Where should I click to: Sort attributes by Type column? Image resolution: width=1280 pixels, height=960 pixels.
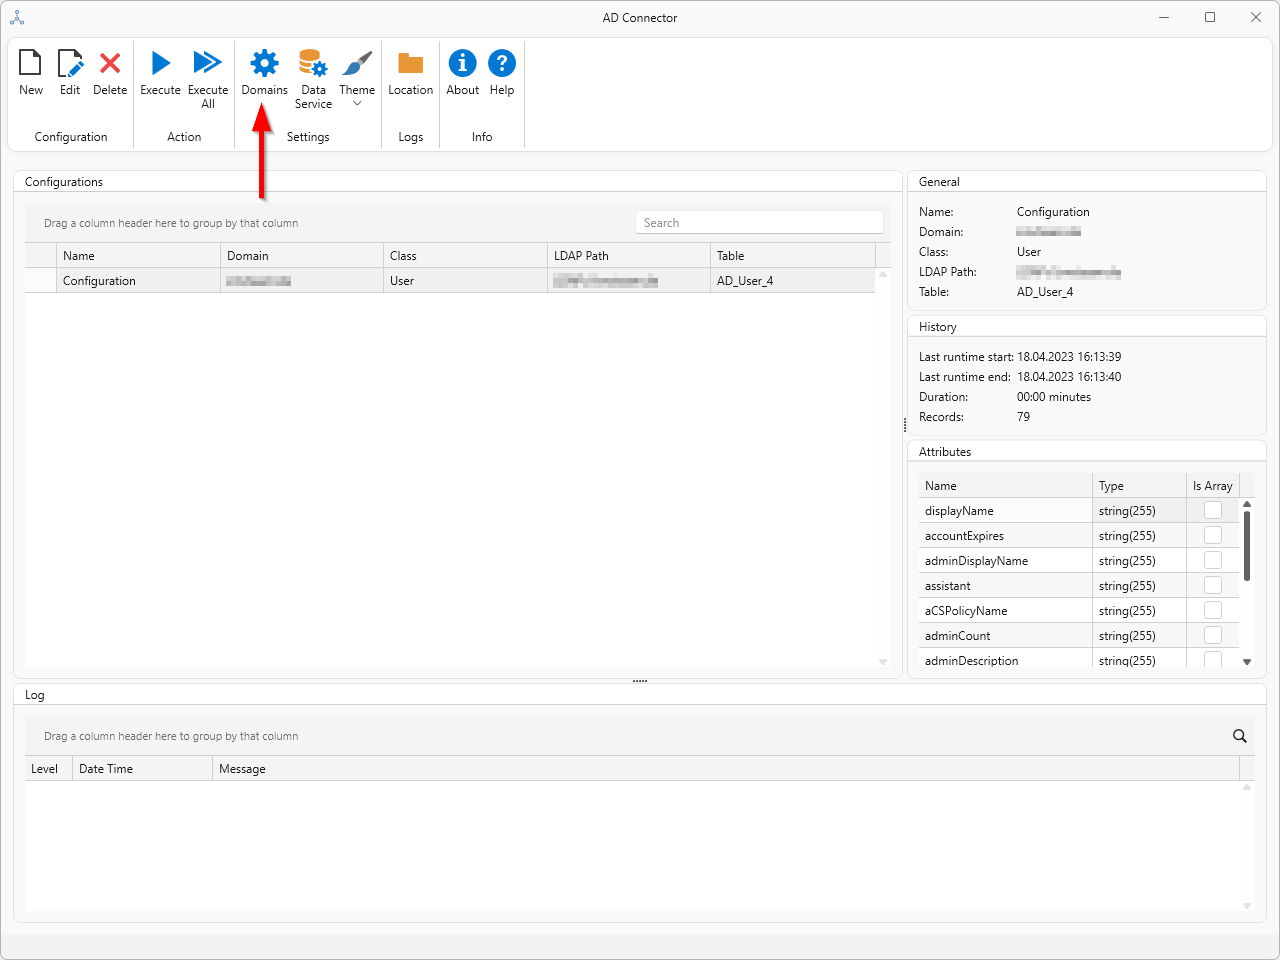(x=1139, y=486)
